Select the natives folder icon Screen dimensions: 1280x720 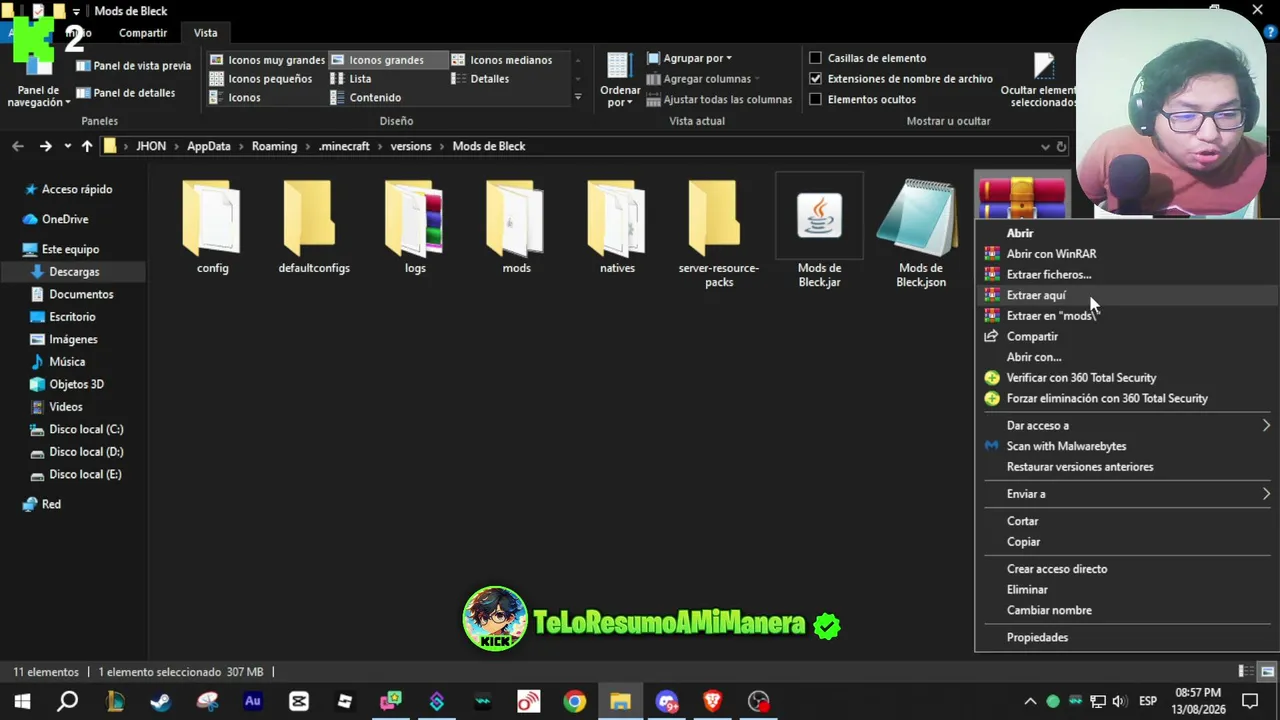coord(617,218)
